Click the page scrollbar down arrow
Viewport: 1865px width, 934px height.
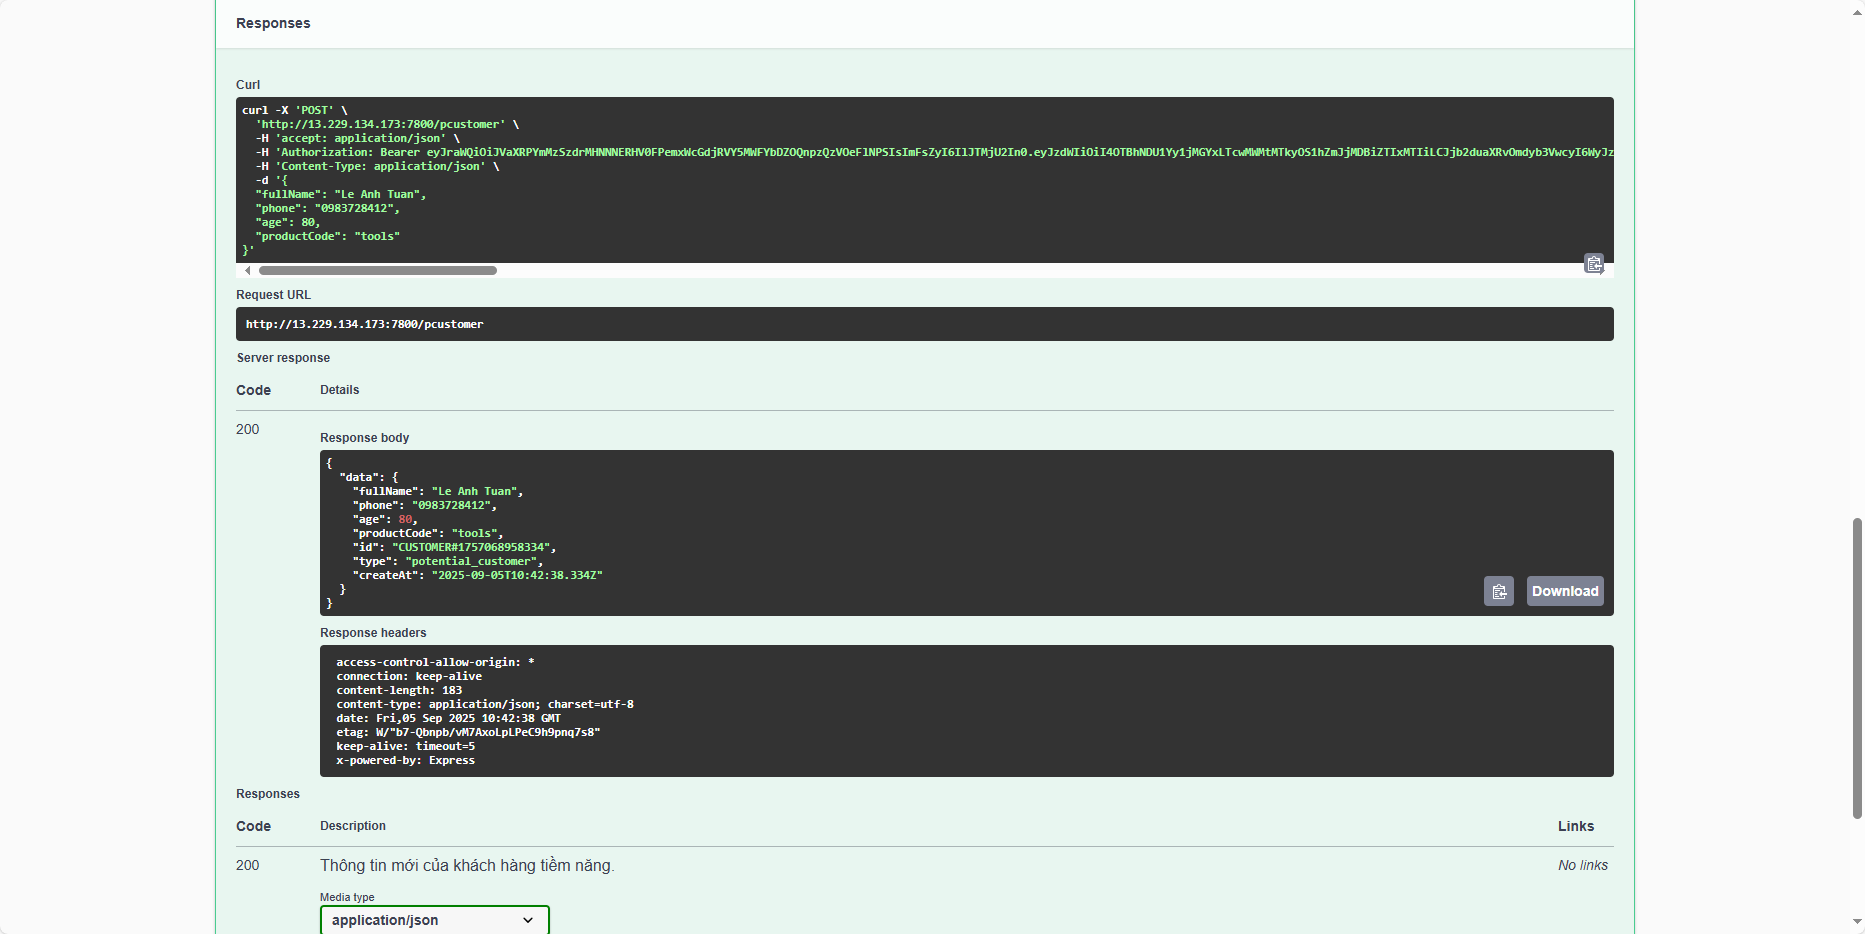point(1857,922)
